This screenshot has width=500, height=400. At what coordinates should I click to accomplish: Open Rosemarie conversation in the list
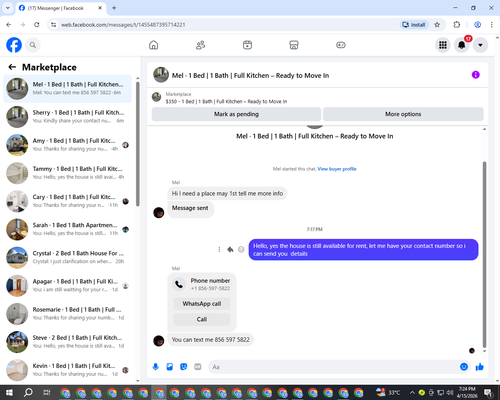pyautogui.click(x=67, y=314)
